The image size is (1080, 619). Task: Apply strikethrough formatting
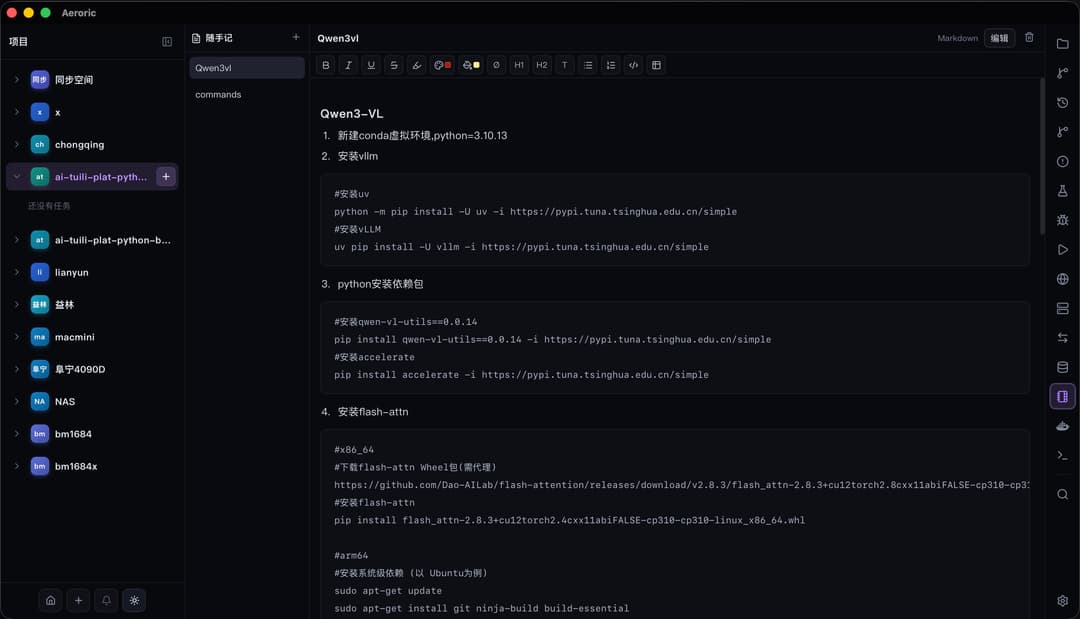click(394, 65)
